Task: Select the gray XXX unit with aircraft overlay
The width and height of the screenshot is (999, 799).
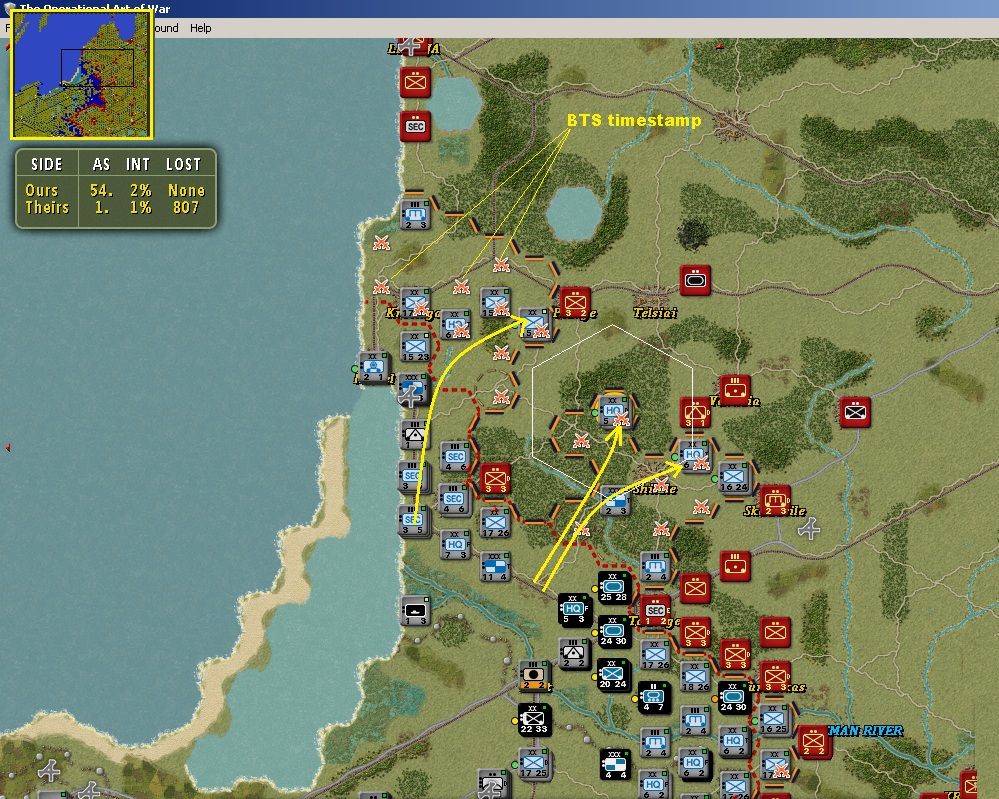Action: [x=414, y=390]
